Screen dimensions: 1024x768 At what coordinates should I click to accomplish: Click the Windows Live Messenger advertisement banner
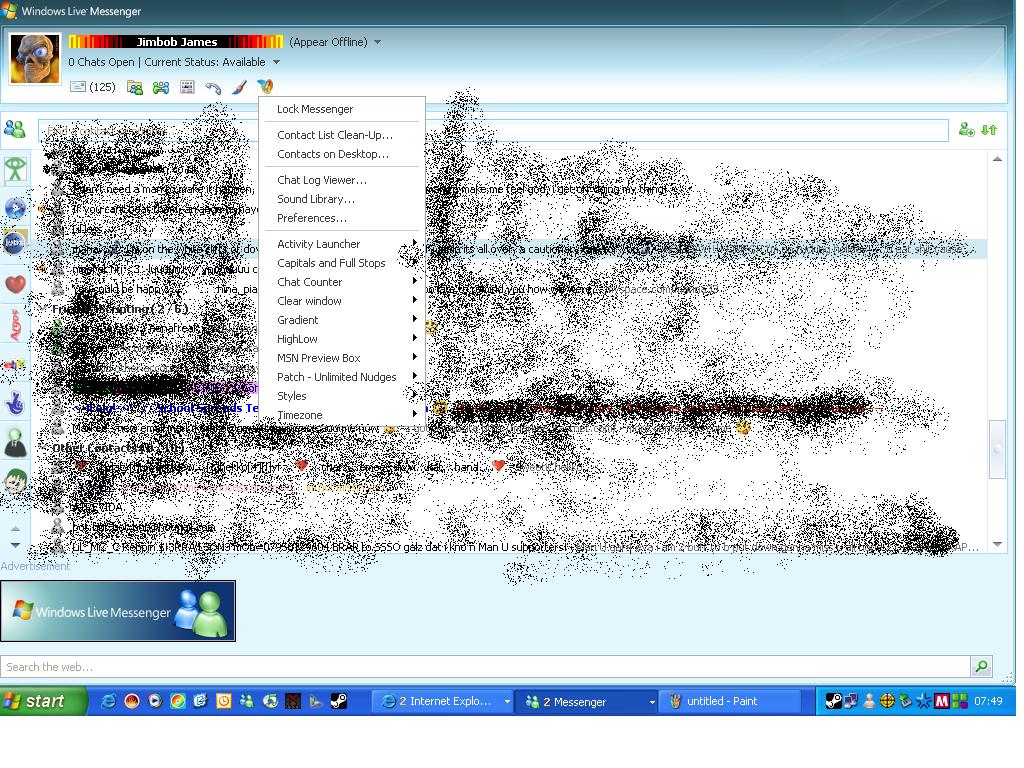118,611
